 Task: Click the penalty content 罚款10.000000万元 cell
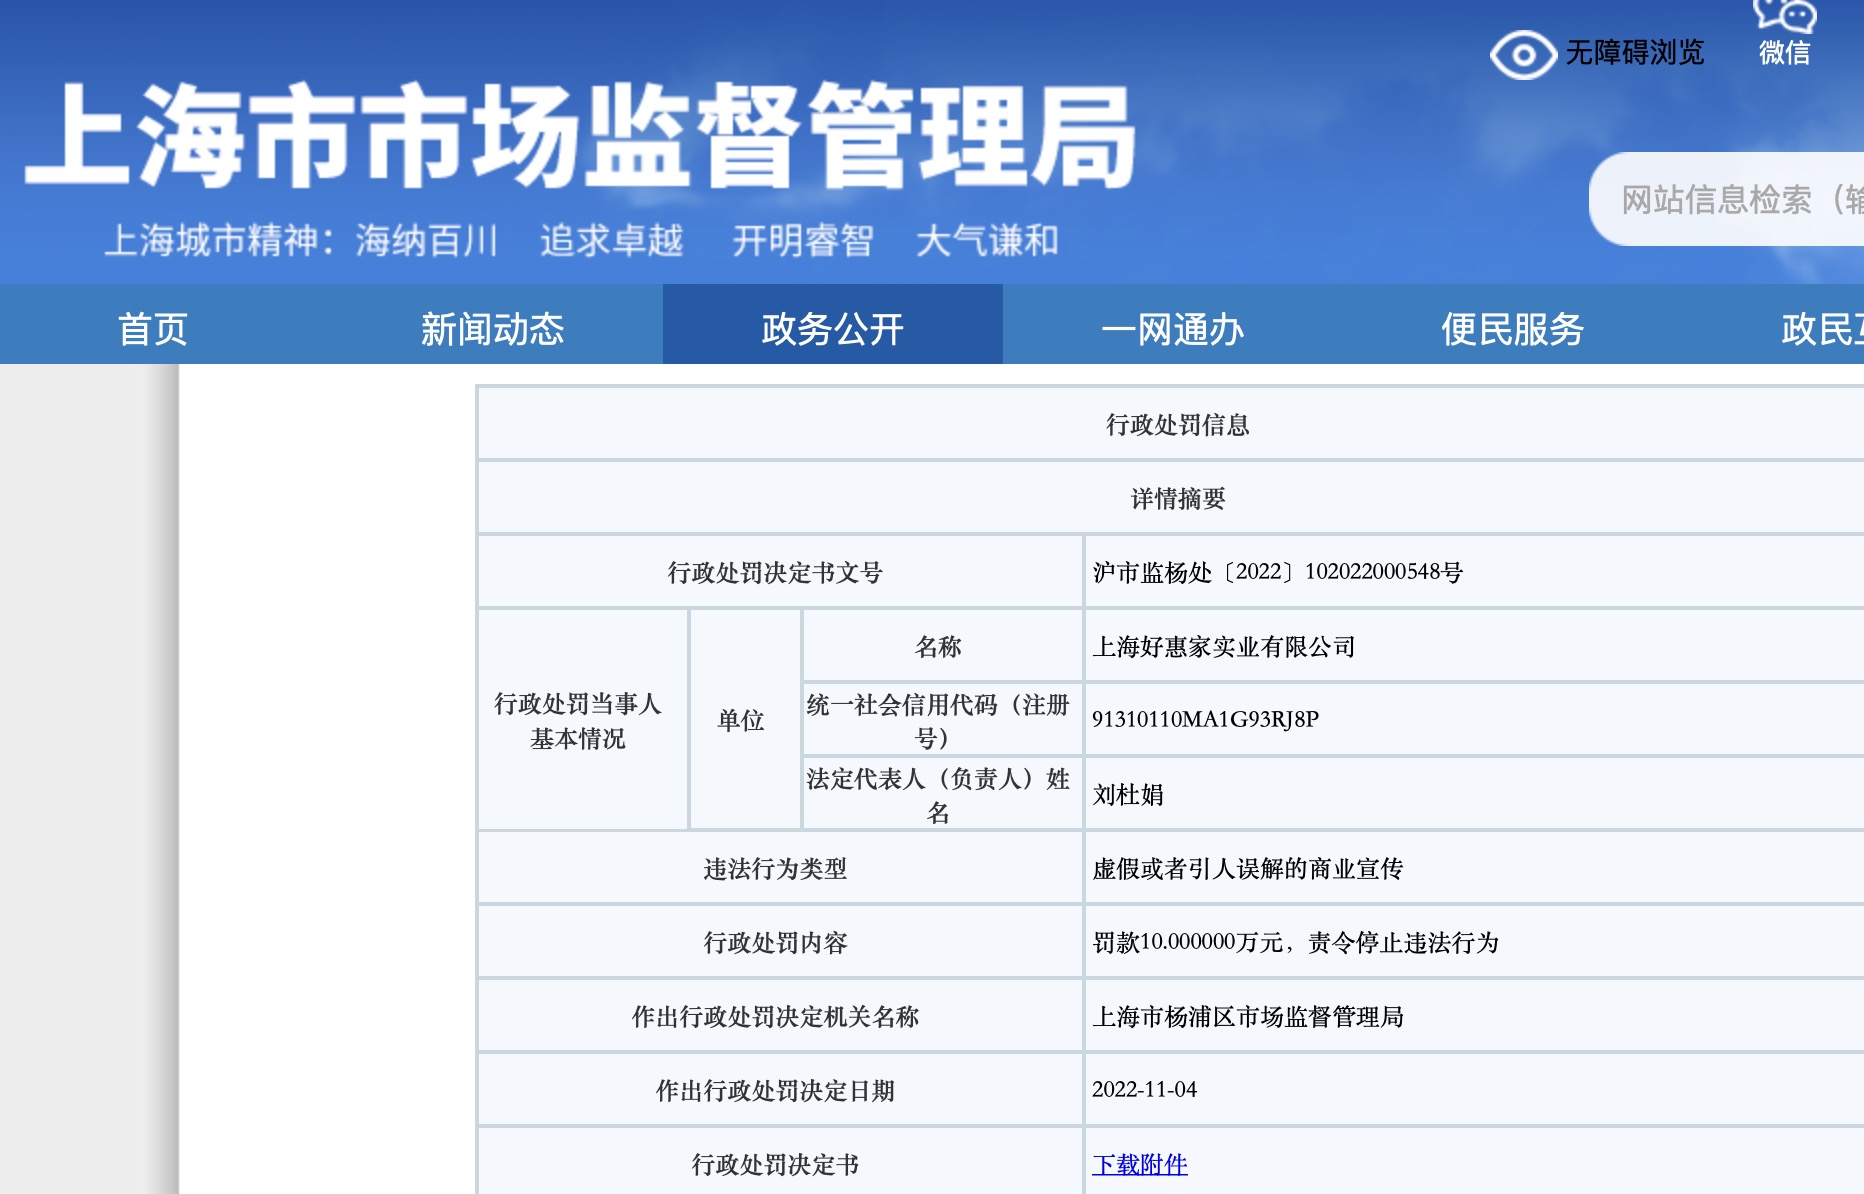click(x=1295, y=942)
